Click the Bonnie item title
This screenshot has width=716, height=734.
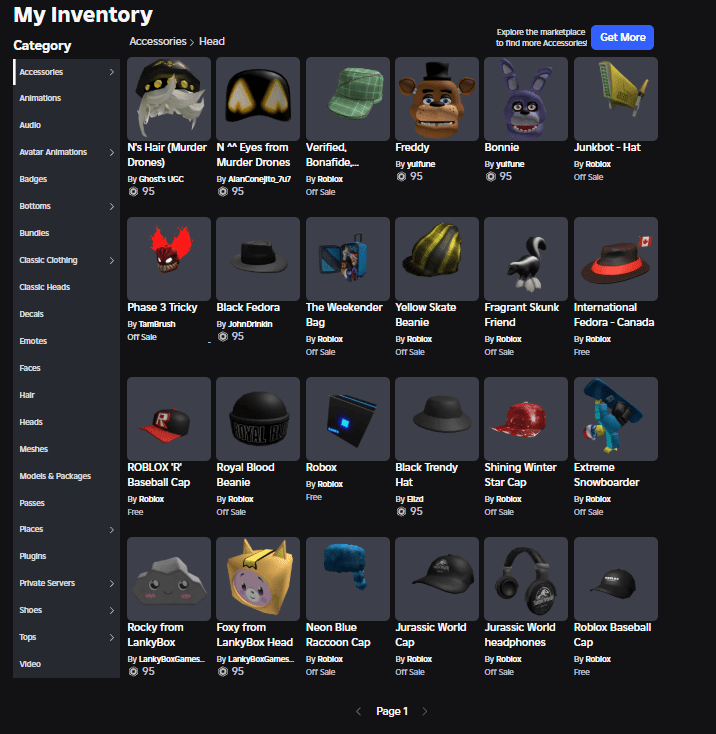502,147
